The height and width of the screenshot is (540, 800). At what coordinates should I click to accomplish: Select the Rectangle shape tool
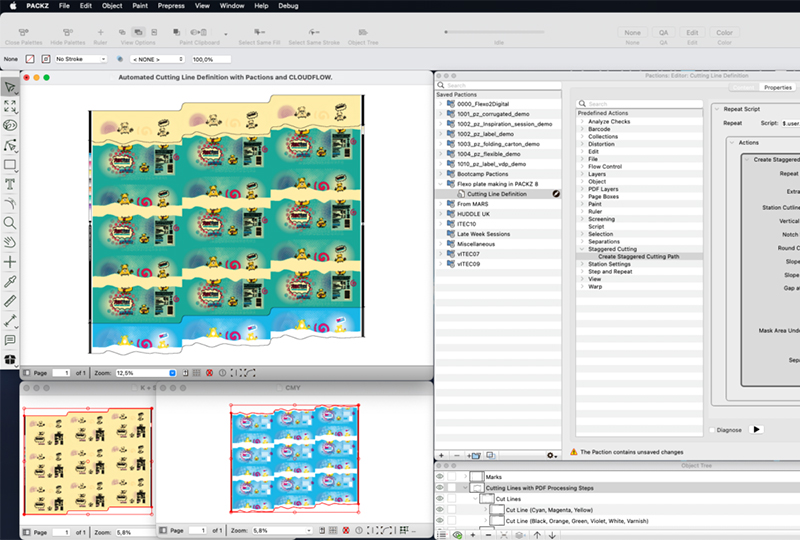point(9,165)
